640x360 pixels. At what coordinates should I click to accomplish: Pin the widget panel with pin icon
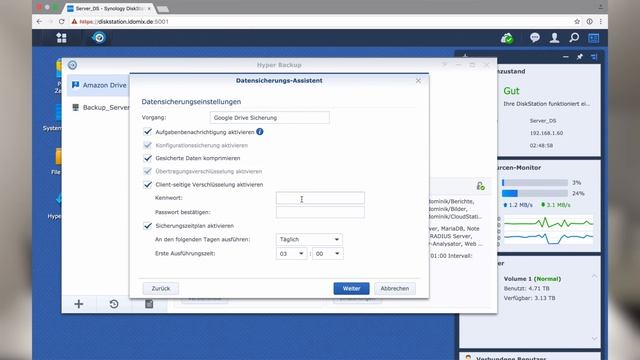coord(580,57)
